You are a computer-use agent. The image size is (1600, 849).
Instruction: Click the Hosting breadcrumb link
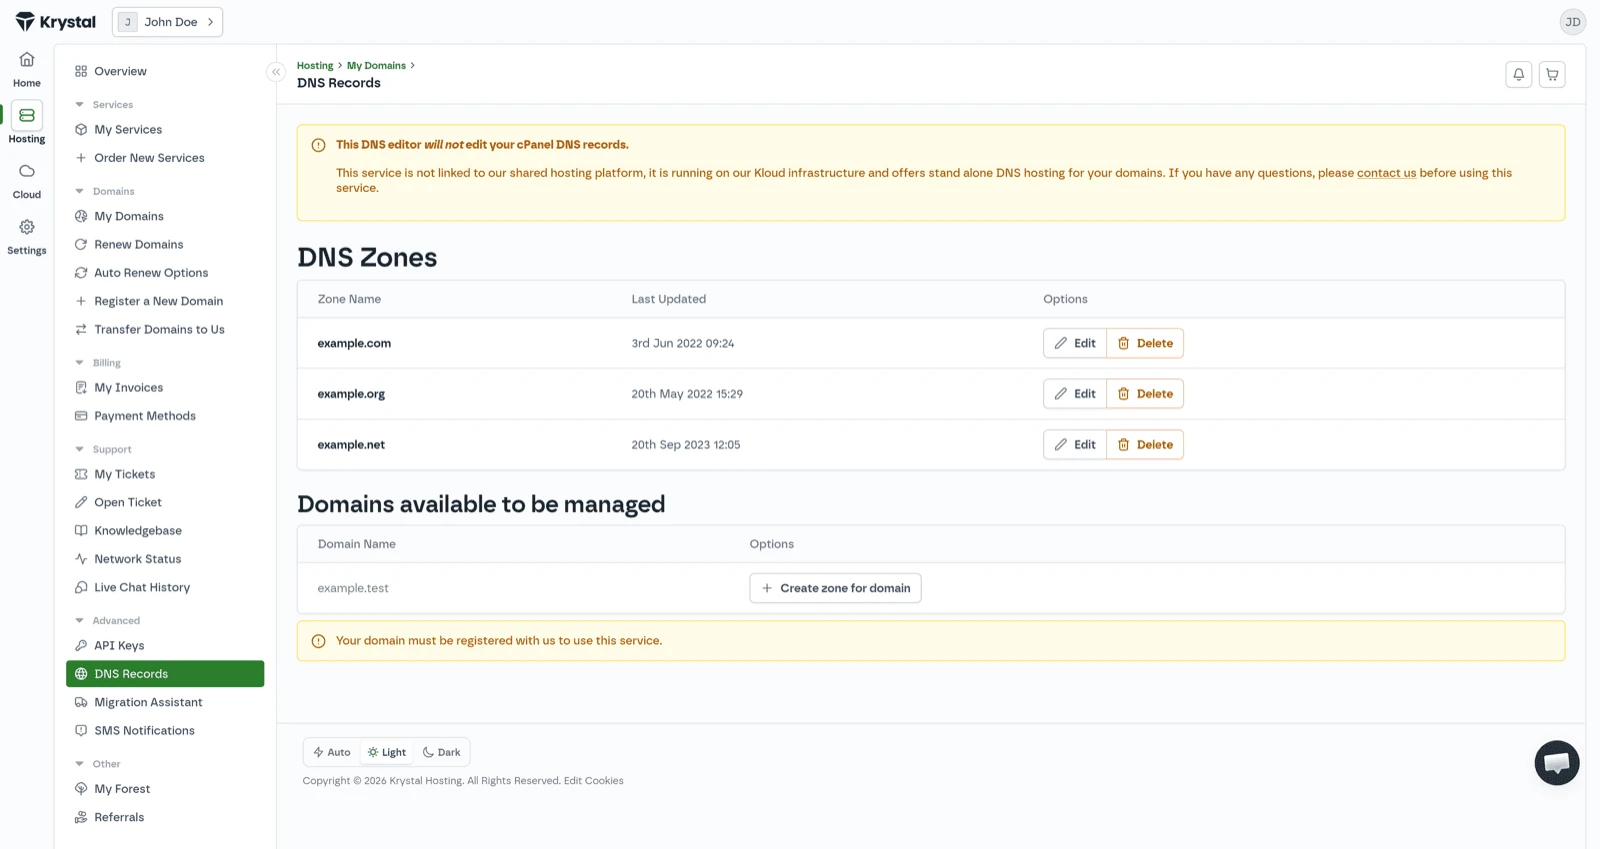coord(315,66)
